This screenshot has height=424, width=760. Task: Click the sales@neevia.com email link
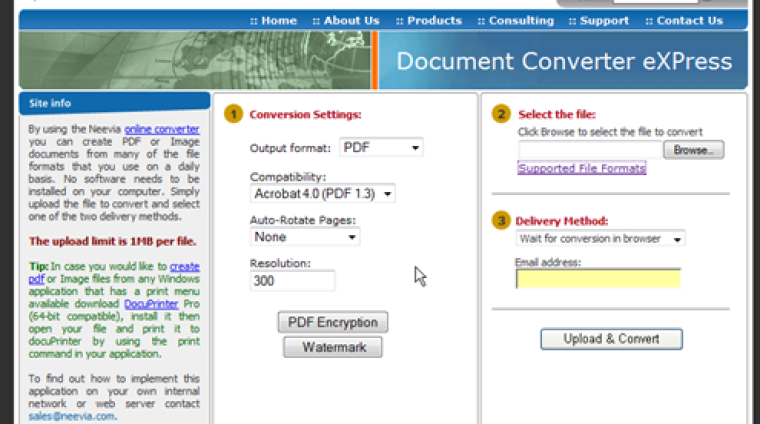click(x=72, y=416)
